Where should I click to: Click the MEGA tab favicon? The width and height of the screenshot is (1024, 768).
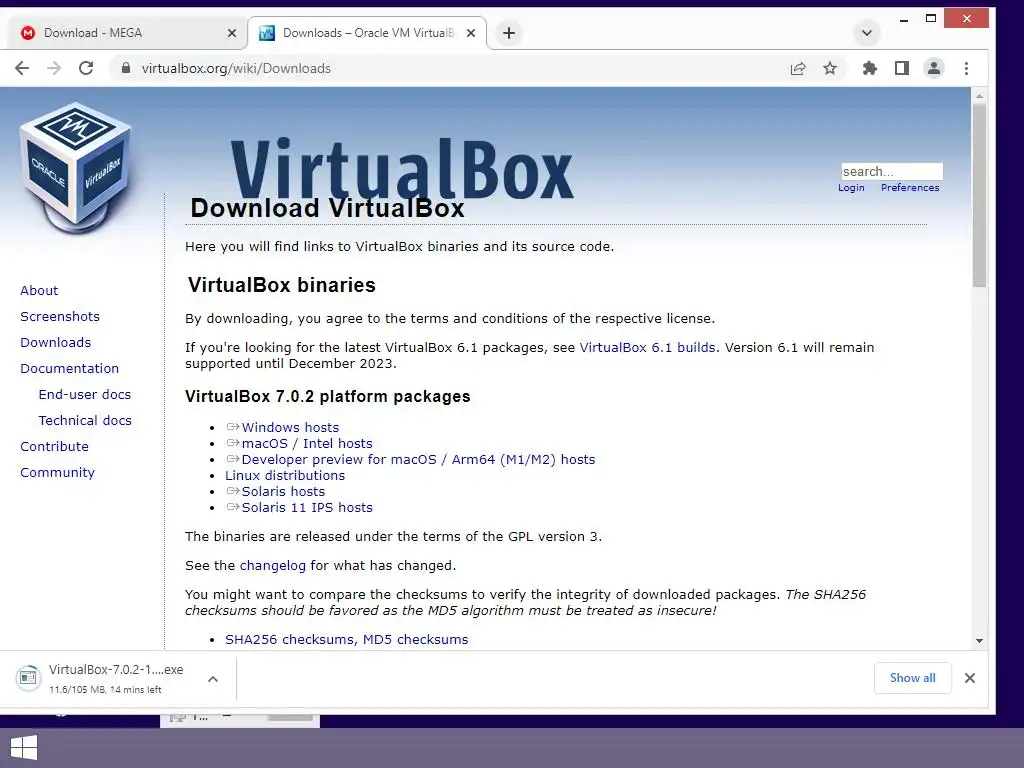(x=28, y=33)
